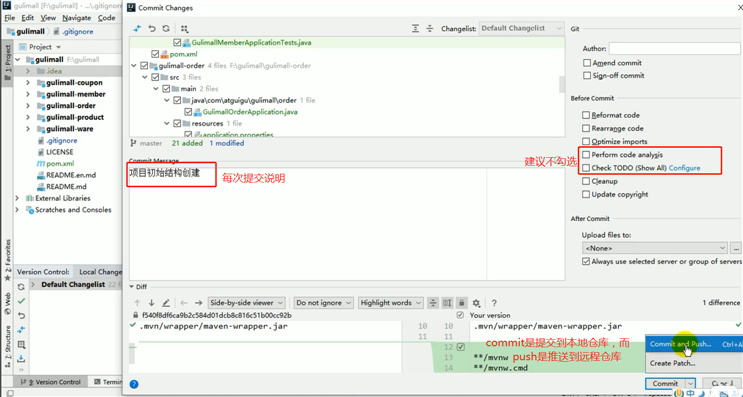
Task: Click blue Show Diff icon in Version Control panel
Action: click(21, 330)
